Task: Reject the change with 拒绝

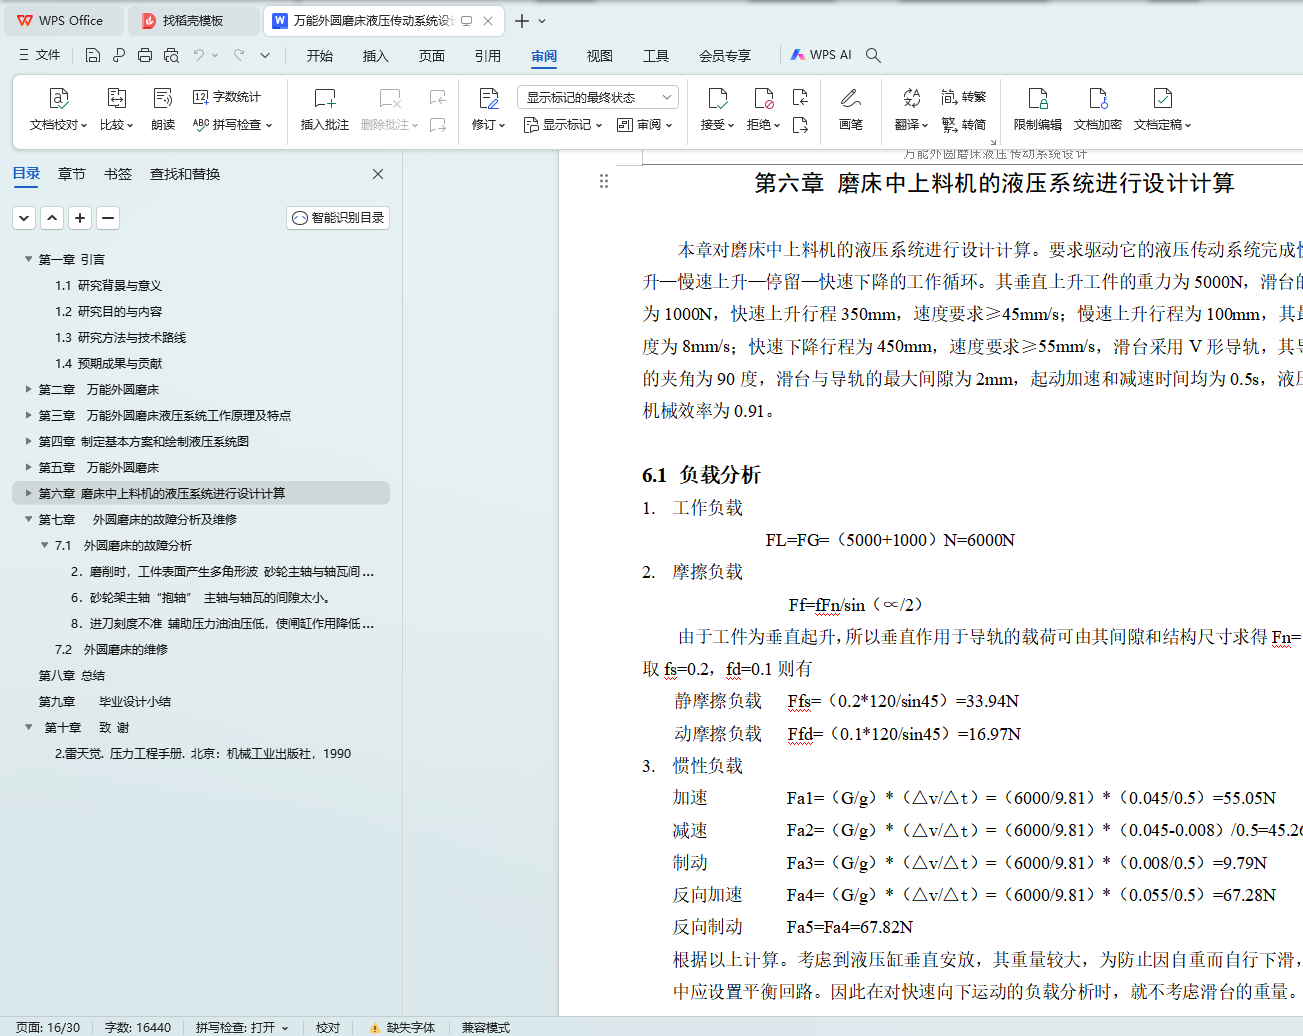Action: click(x=764, y=110)
